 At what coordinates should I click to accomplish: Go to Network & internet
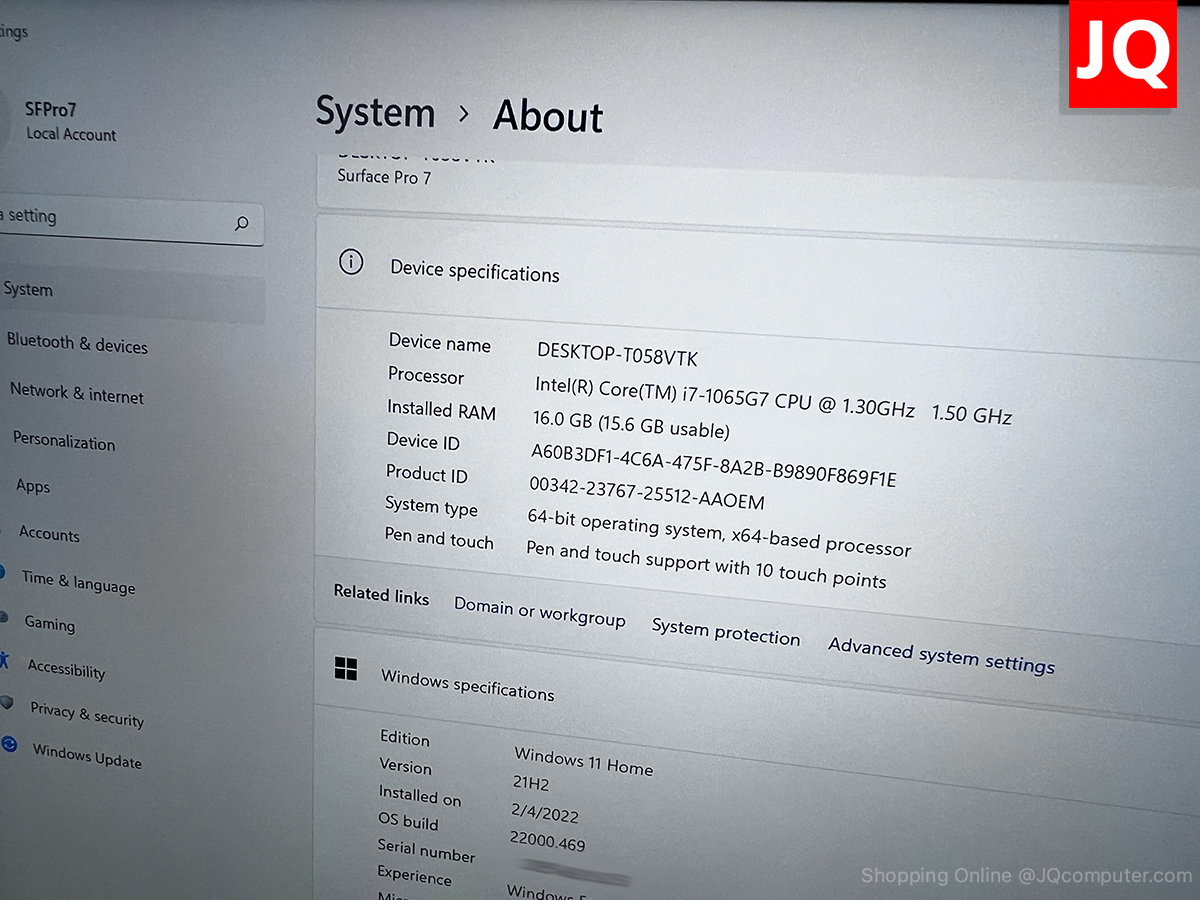77,394
